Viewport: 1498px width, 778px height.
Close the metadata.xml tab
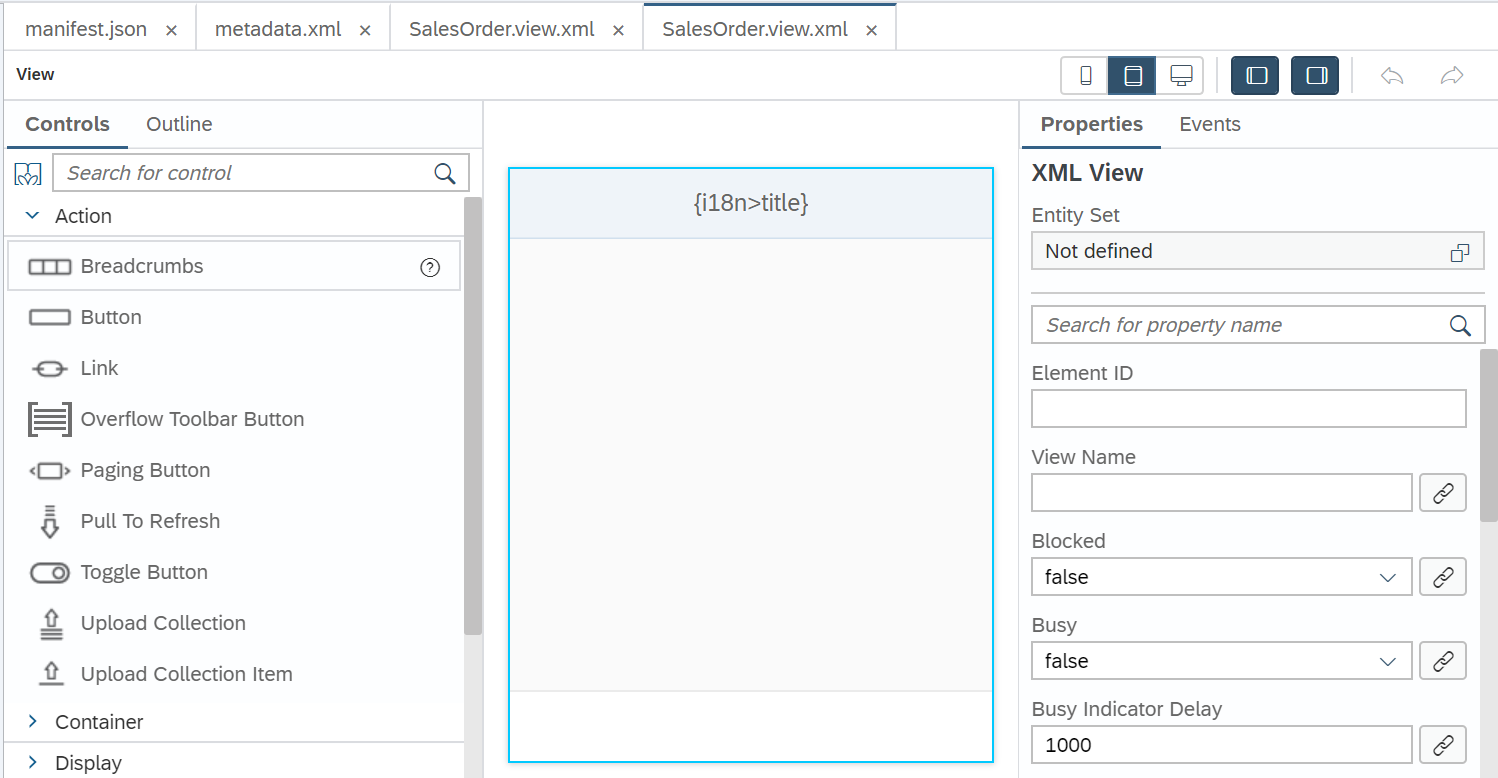point(365,30)
